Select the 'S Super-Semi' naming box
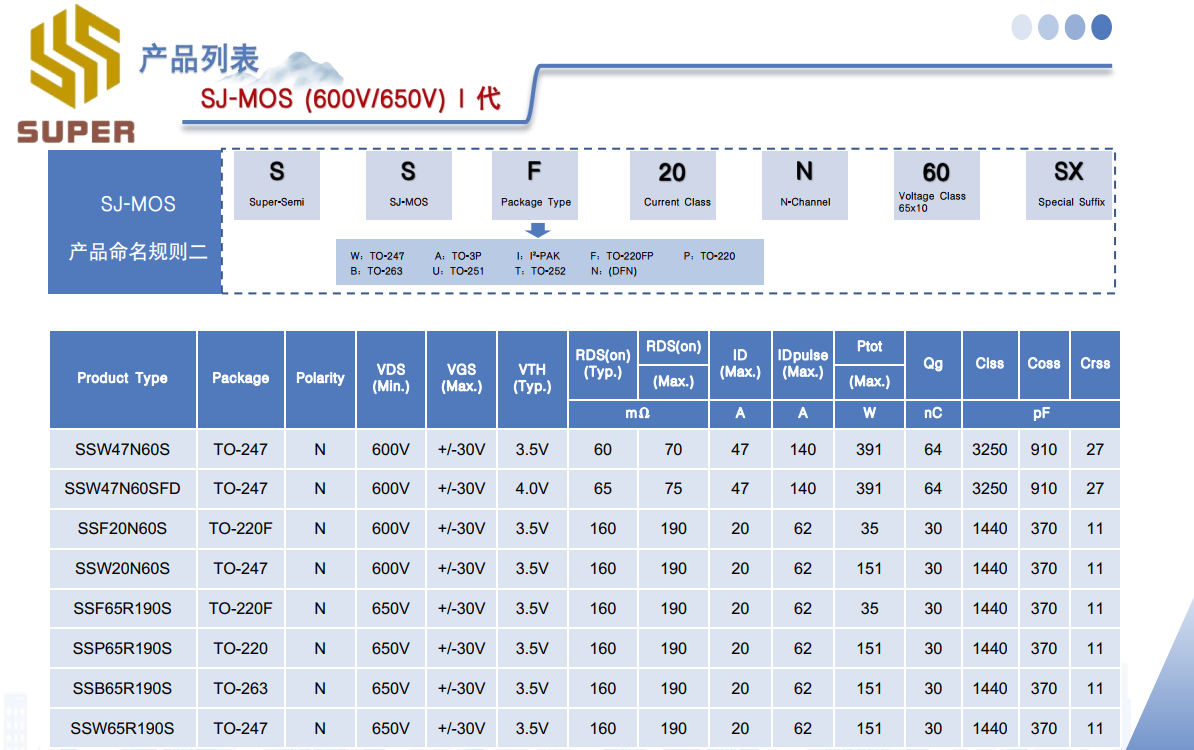 coord(276,185)
